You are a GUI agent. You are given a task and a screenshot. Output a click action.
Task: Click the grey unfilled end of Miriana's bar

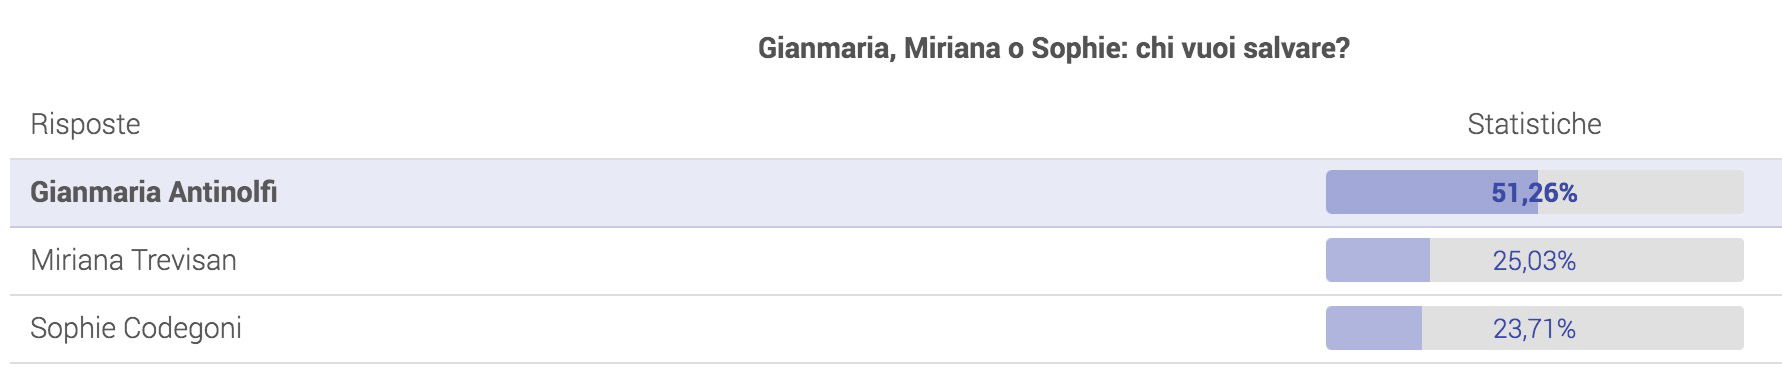(1660, 260)
